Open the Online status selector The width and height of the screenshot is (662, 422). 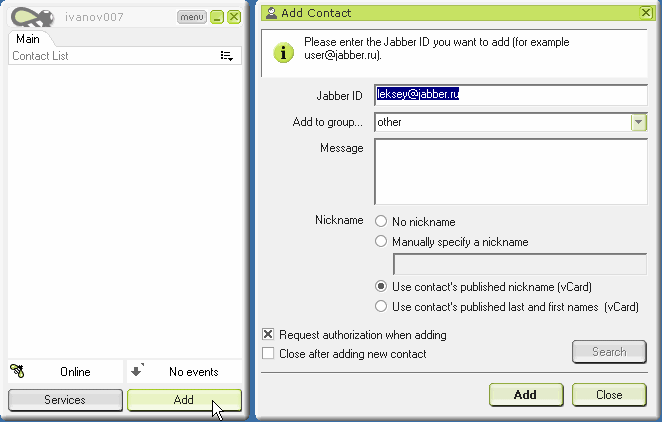click(65, 372)
